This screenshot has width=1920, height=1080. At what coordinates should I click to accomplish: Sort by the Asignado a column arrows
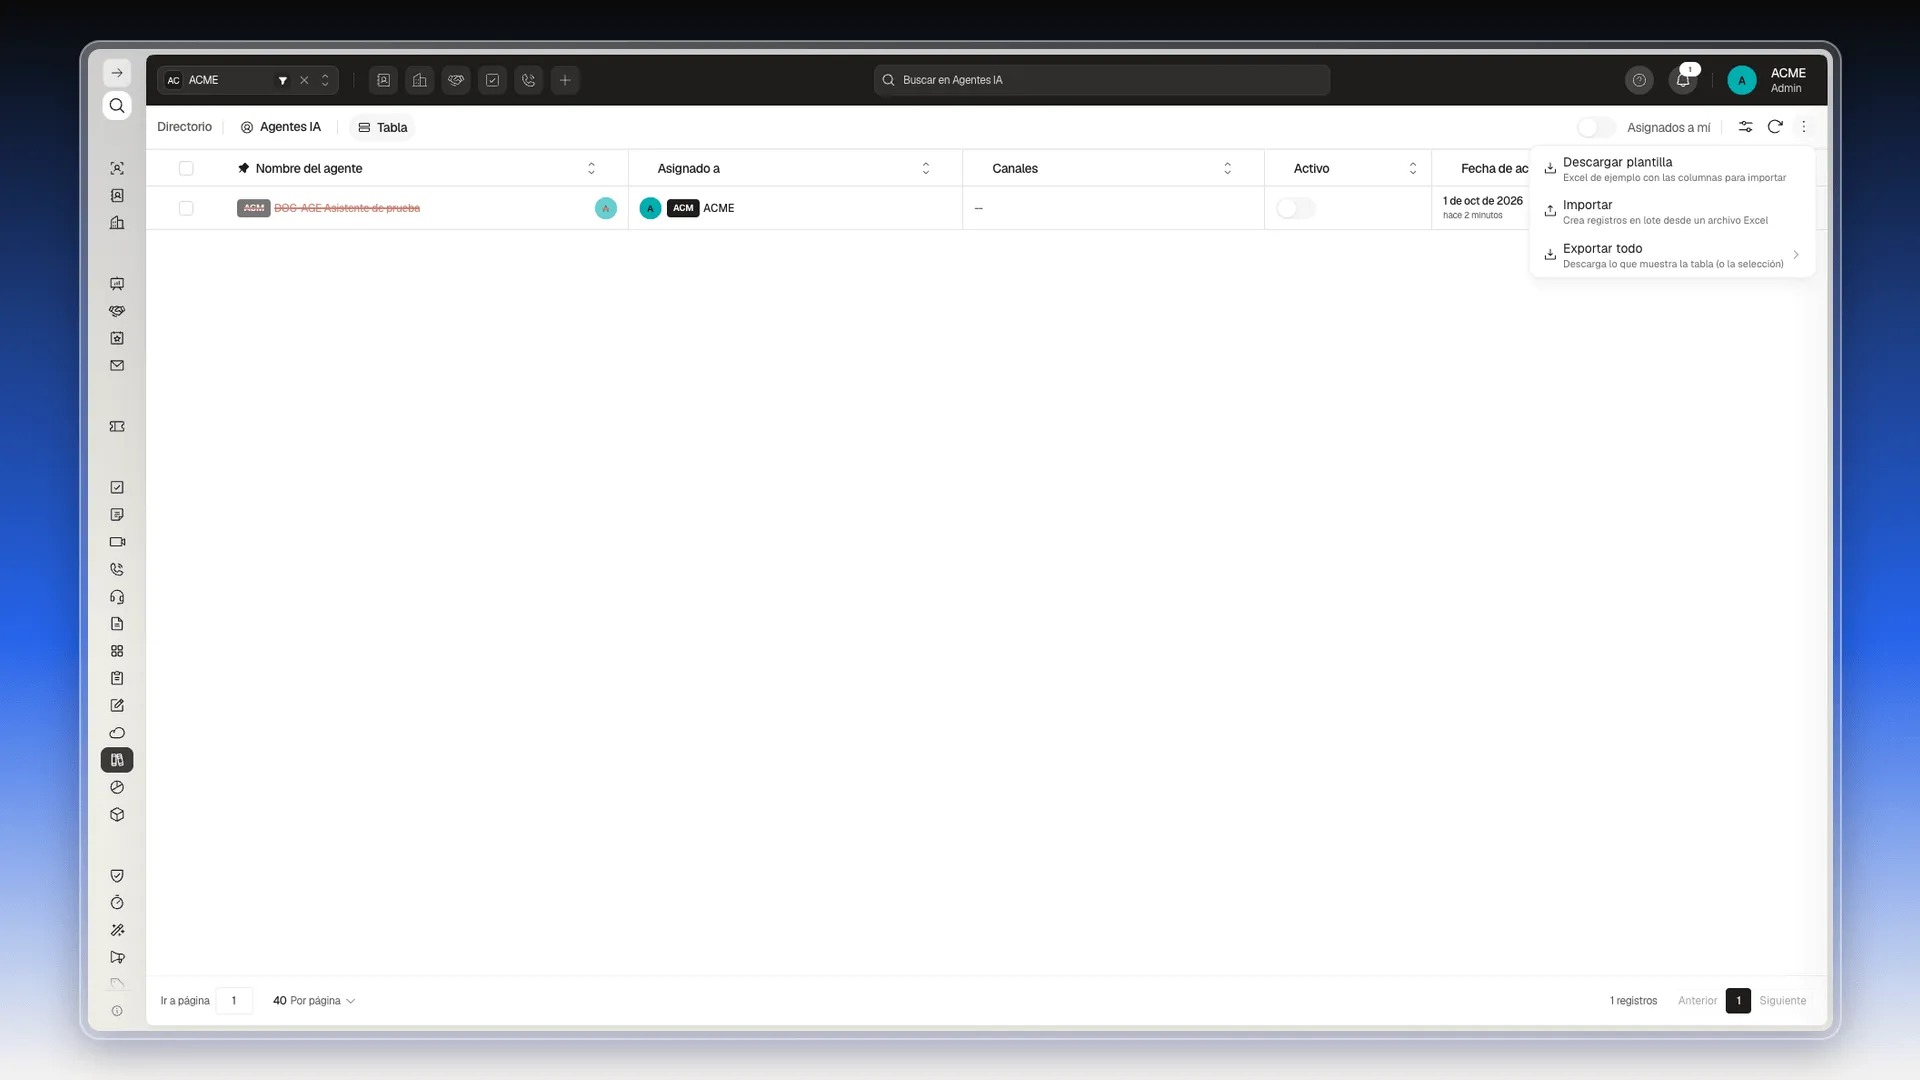926,168
